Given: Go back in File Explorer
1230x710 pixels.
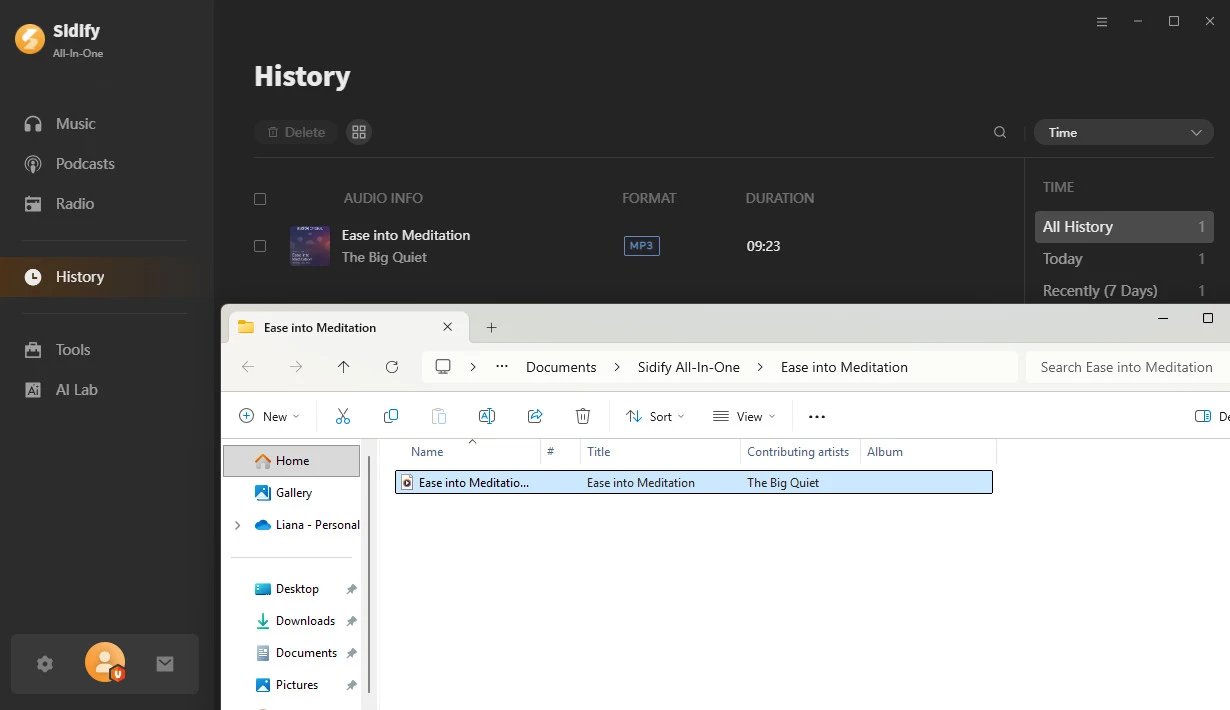Looking at the screenshot, I should 248,367.
